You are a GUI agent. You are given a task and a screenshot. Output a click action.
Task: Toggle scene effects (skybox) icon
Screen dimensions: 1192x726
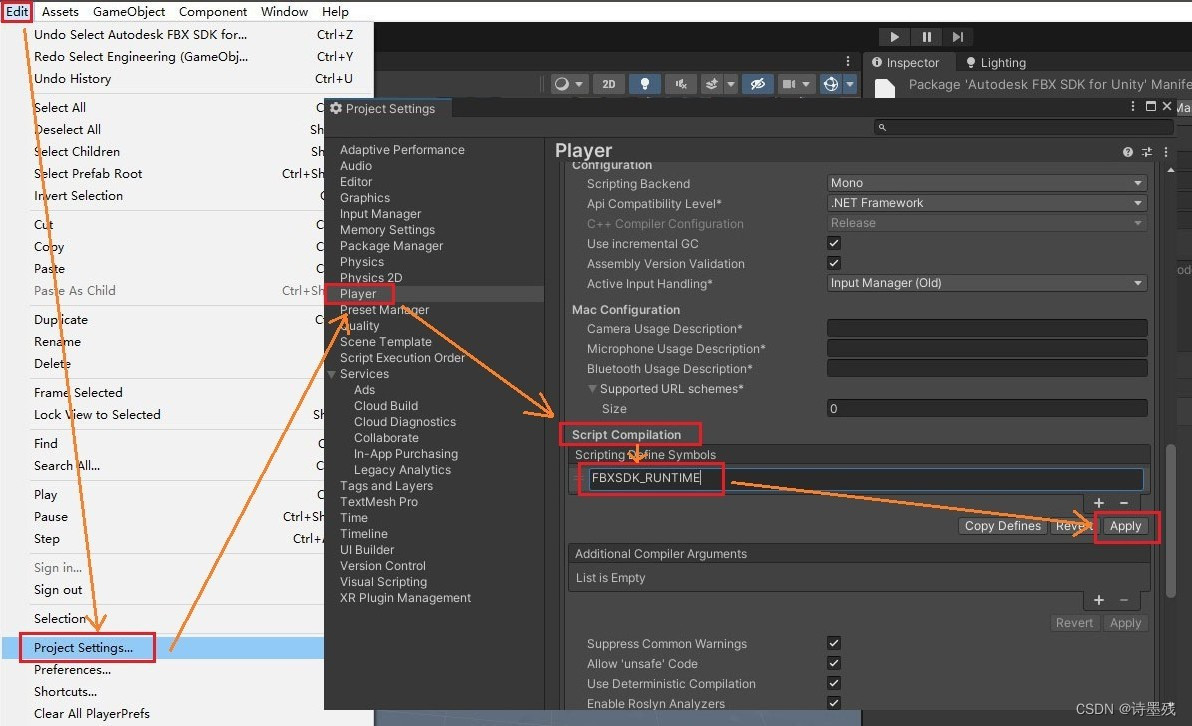[712, 84]
